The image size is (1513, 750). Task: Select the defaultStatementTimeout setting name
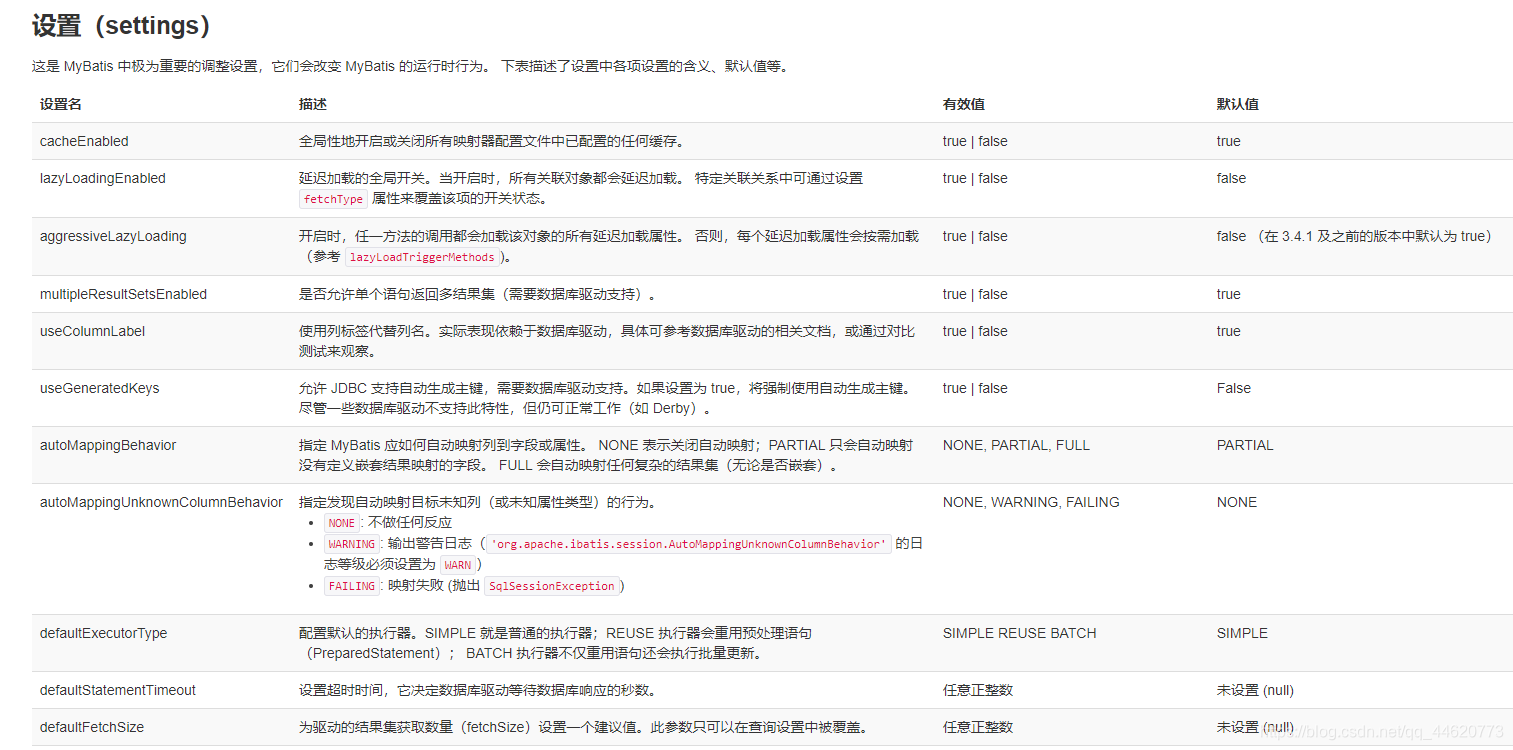tap(118, 690)
